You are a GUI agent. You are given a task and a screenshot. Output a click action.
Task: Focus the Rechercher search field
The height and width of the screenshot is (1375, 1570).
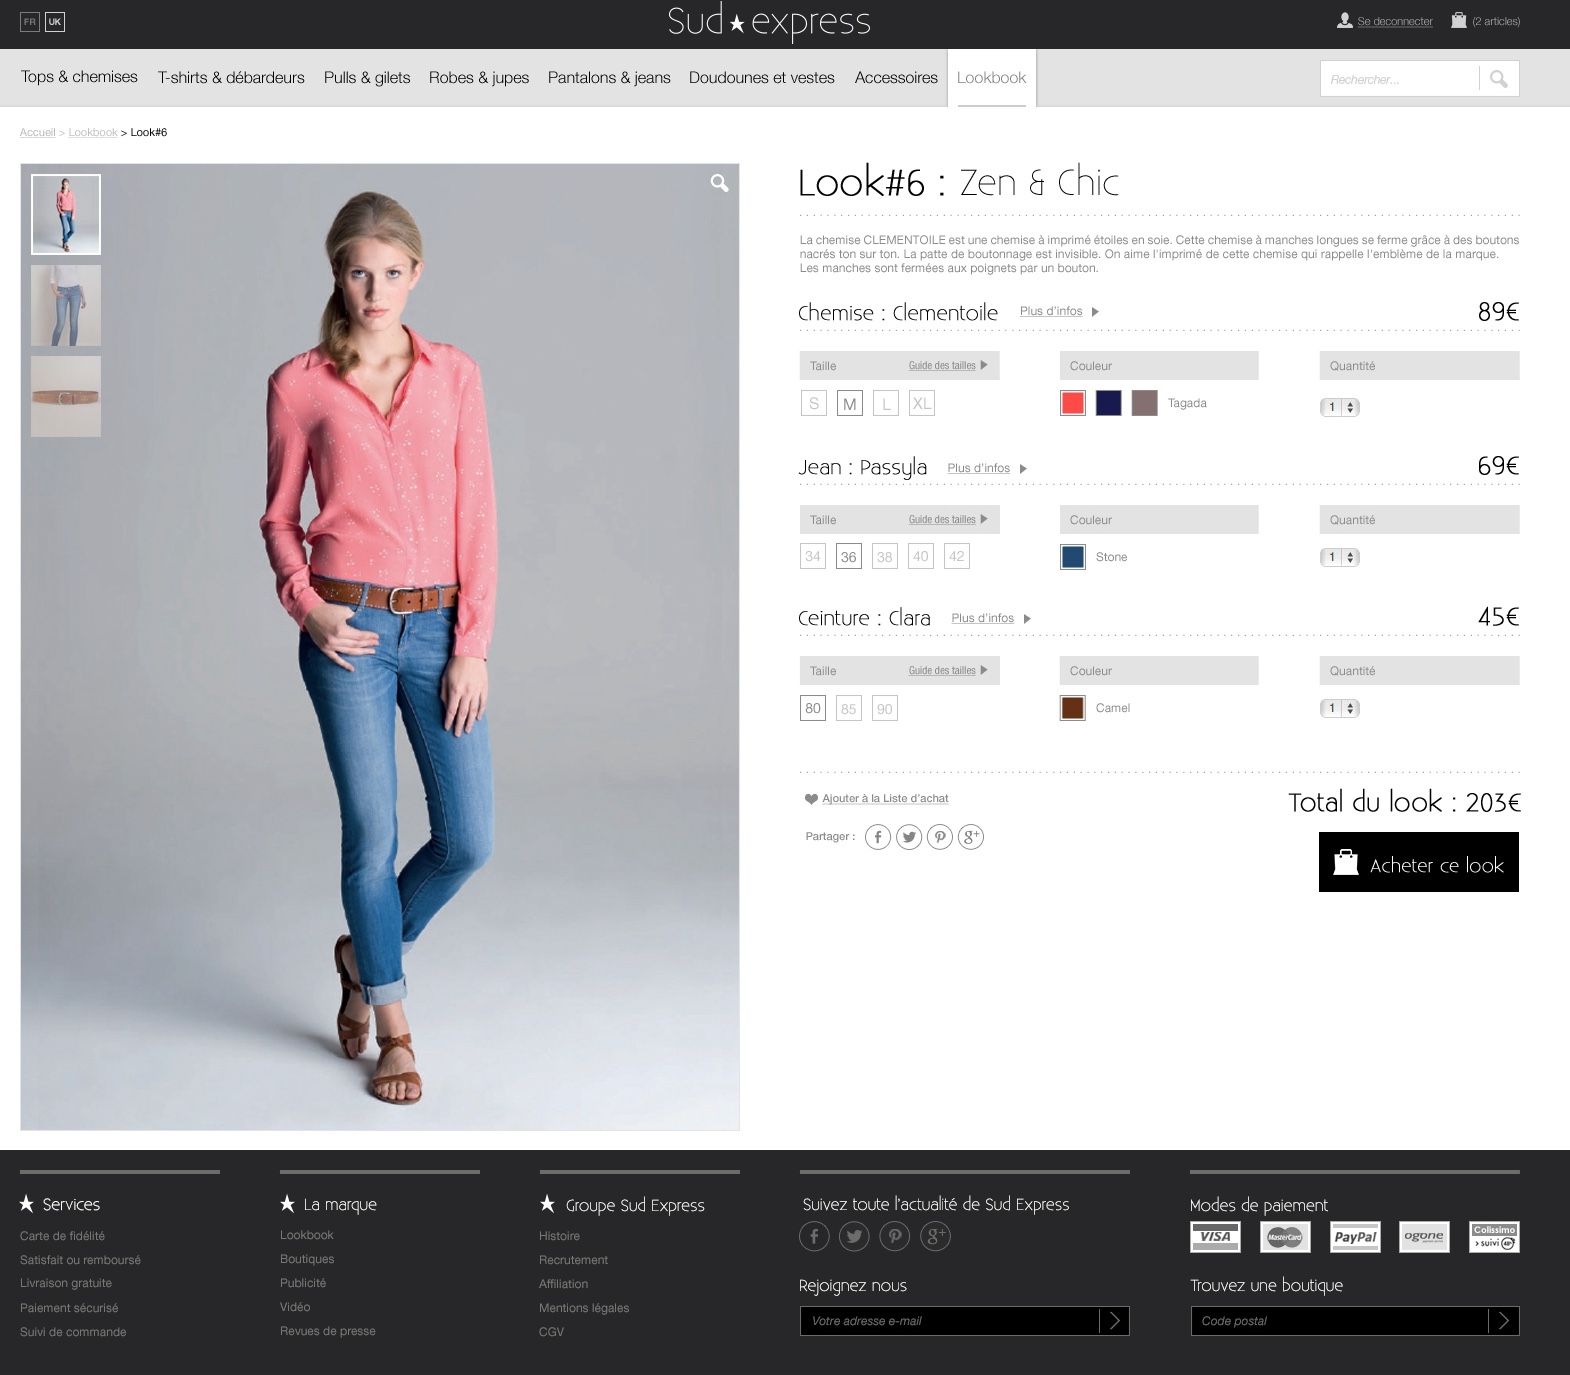(1400, 79)
